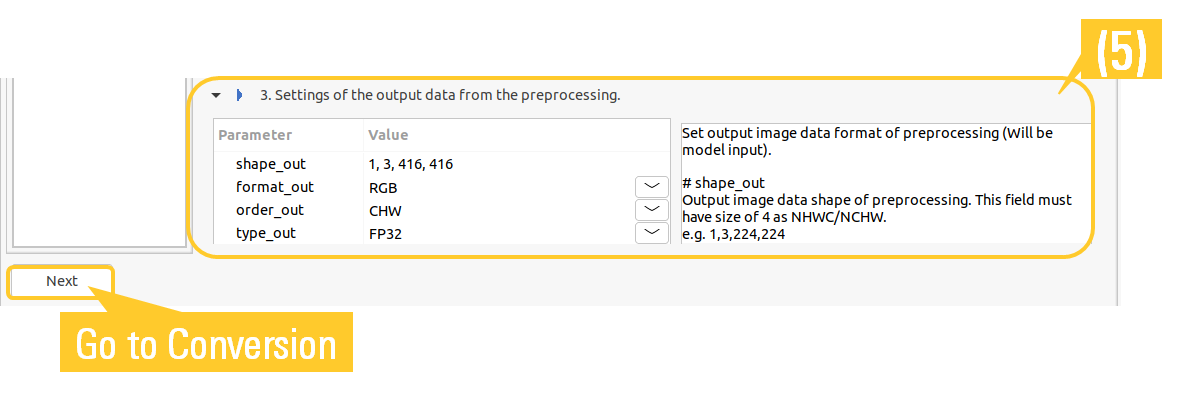Click the section 3 output data settings title
1181x395 pixels.
click(x=440, y=96)
